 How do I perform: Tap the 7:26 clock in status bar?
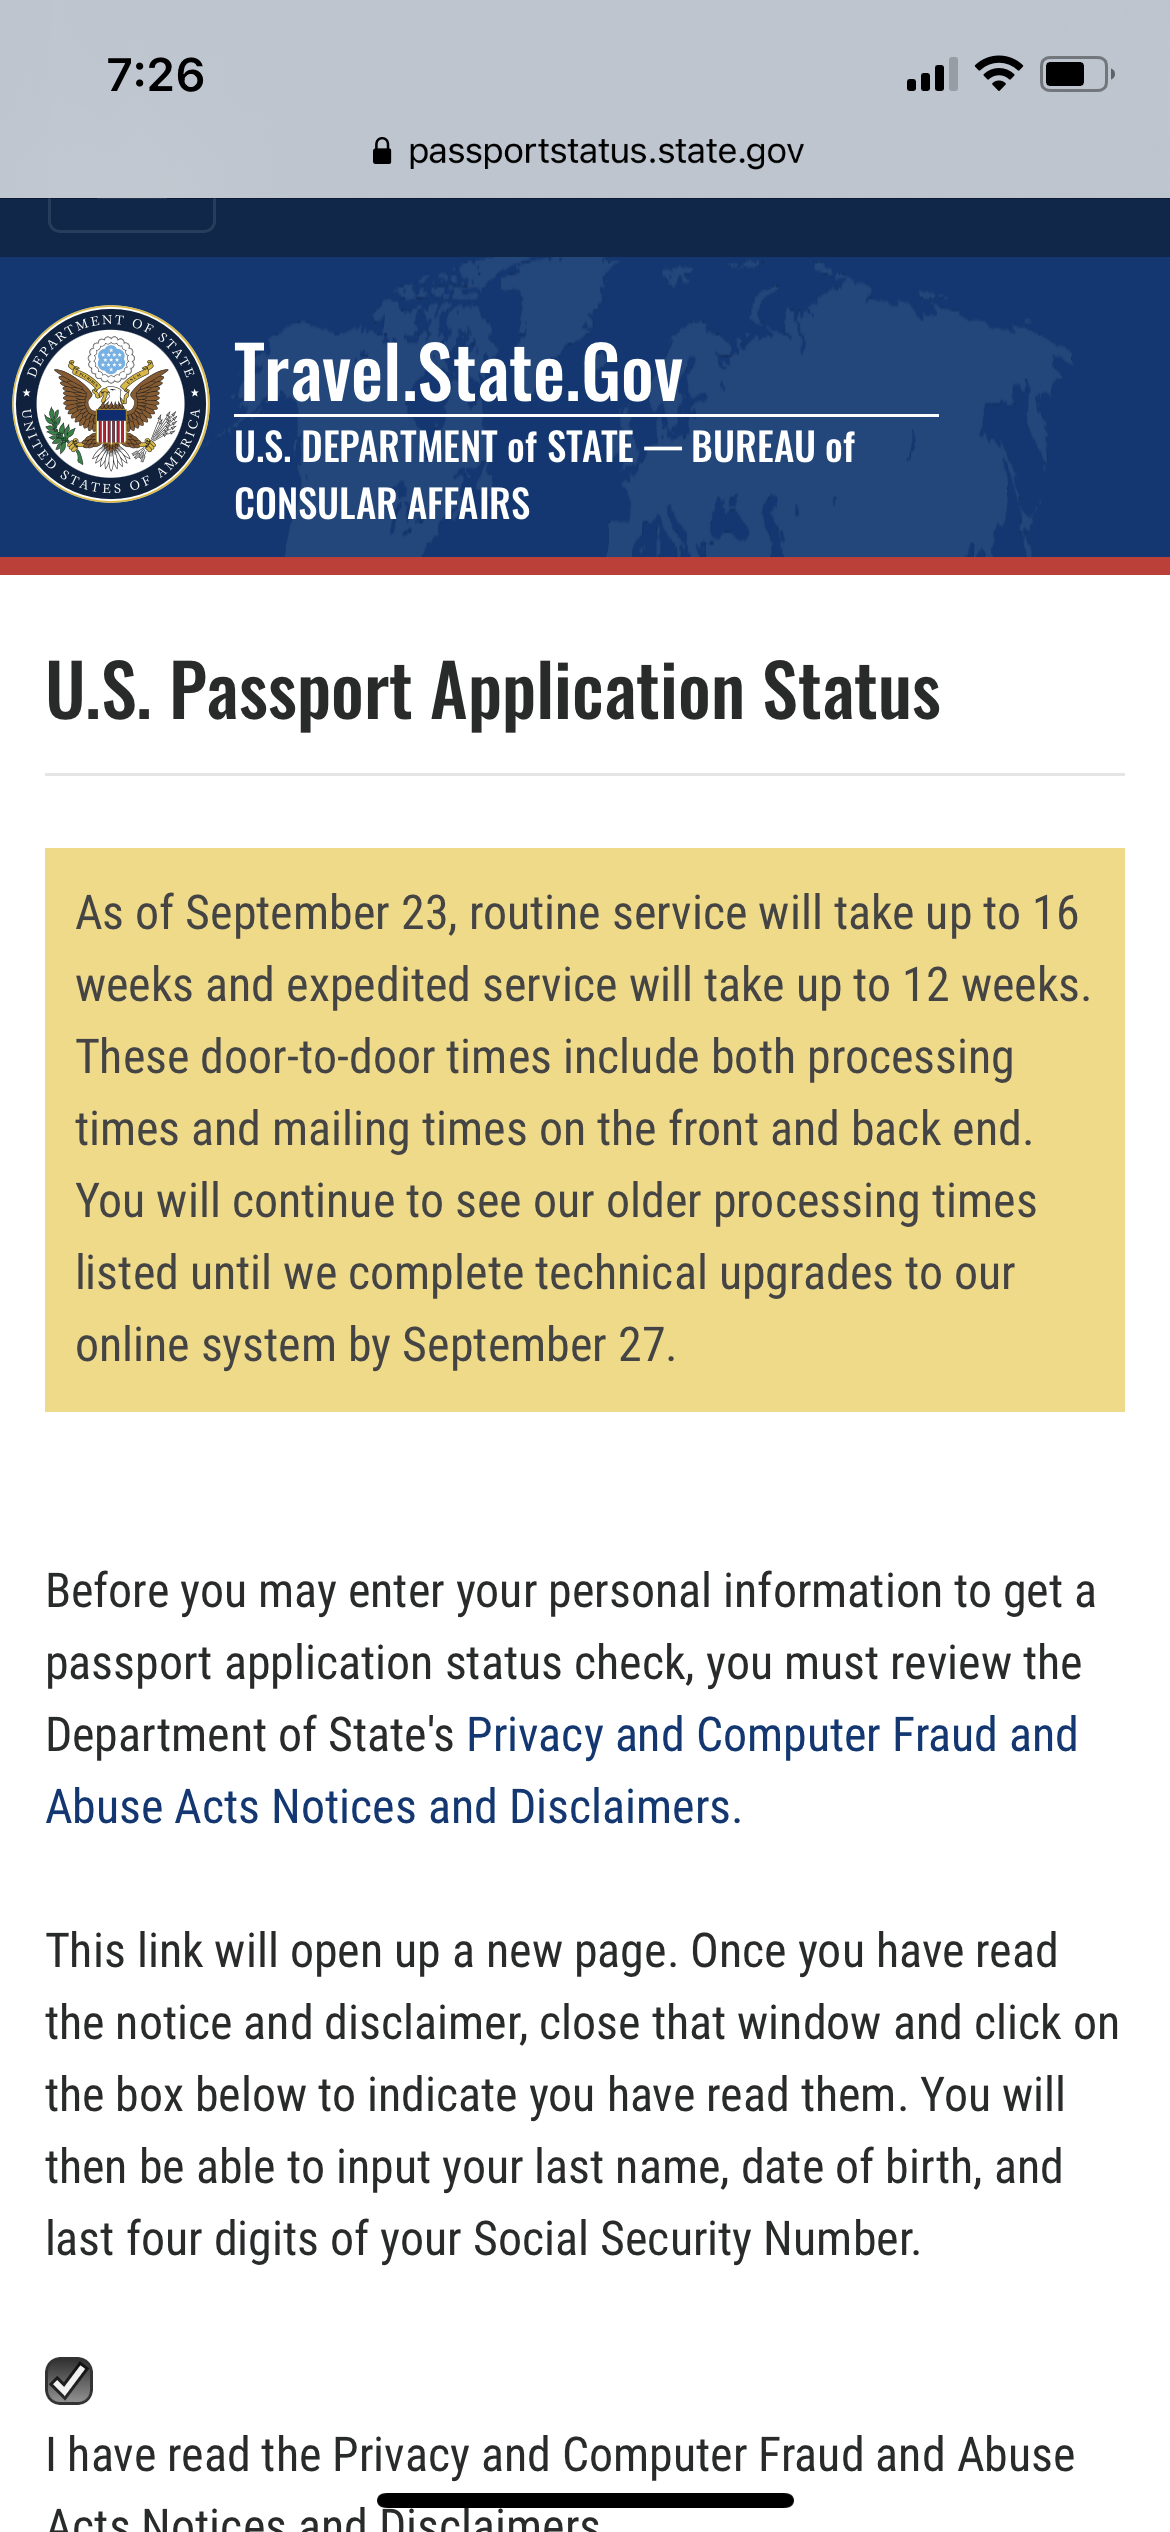tap(156, 76)
